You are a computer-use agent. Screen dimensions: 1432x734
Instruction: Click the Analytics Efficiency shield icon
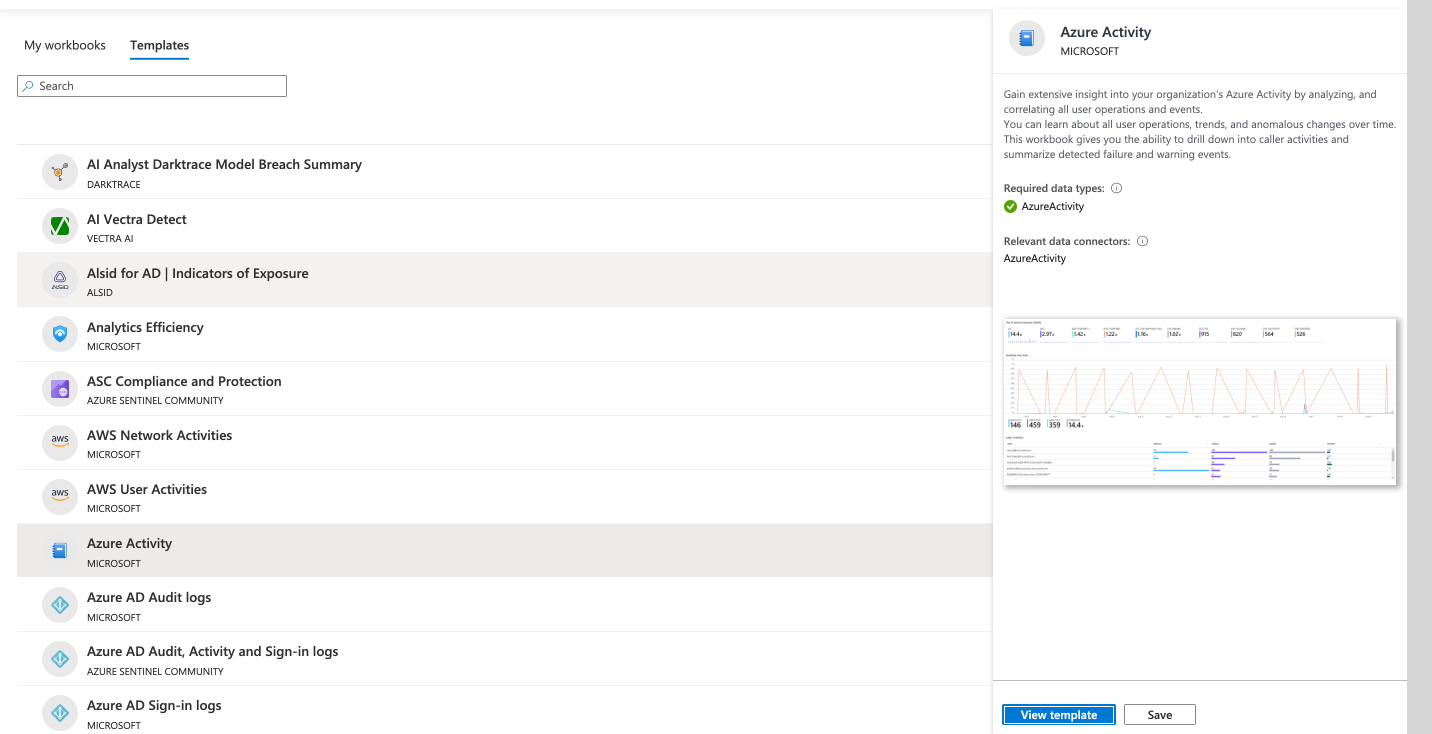pyautogui.click(x=60, y=334)
